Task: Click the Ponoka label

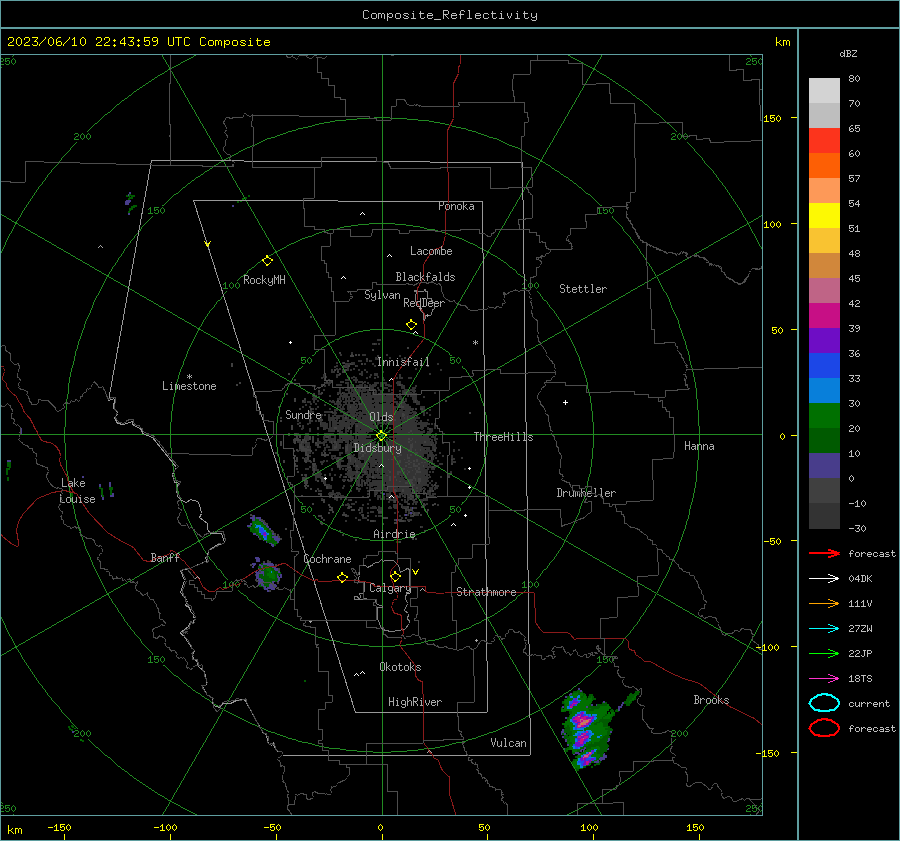Action: [x=456, y=206]
